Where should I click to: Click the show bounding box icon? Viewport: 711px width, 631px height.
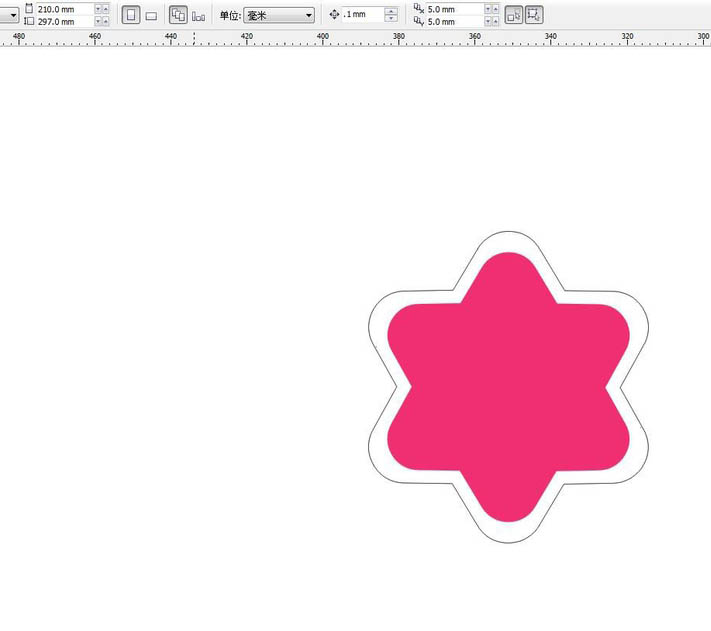tap(534, 15)
